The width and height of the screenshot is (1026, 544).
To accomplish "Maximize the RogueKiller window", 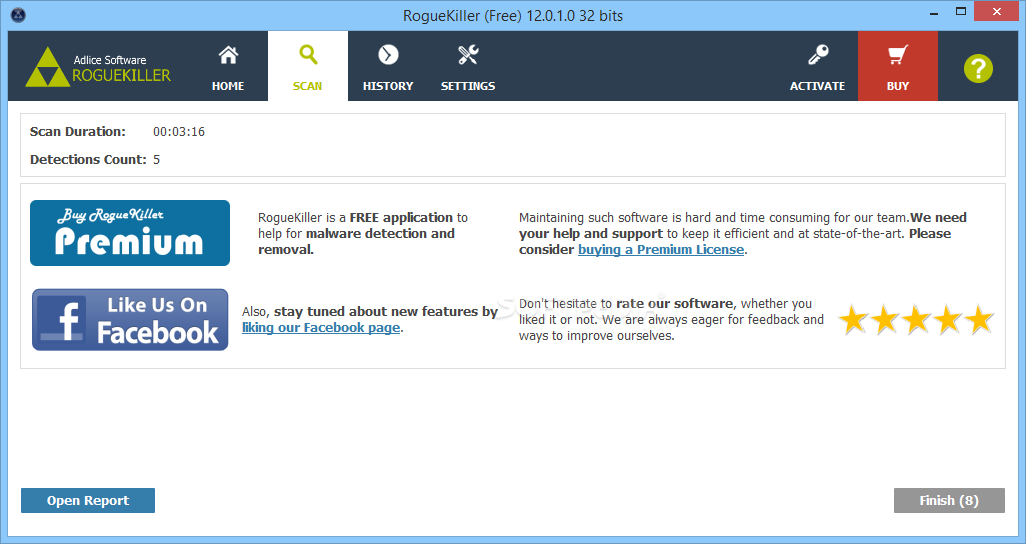I will pyautogui.click(x=961, y=12).
